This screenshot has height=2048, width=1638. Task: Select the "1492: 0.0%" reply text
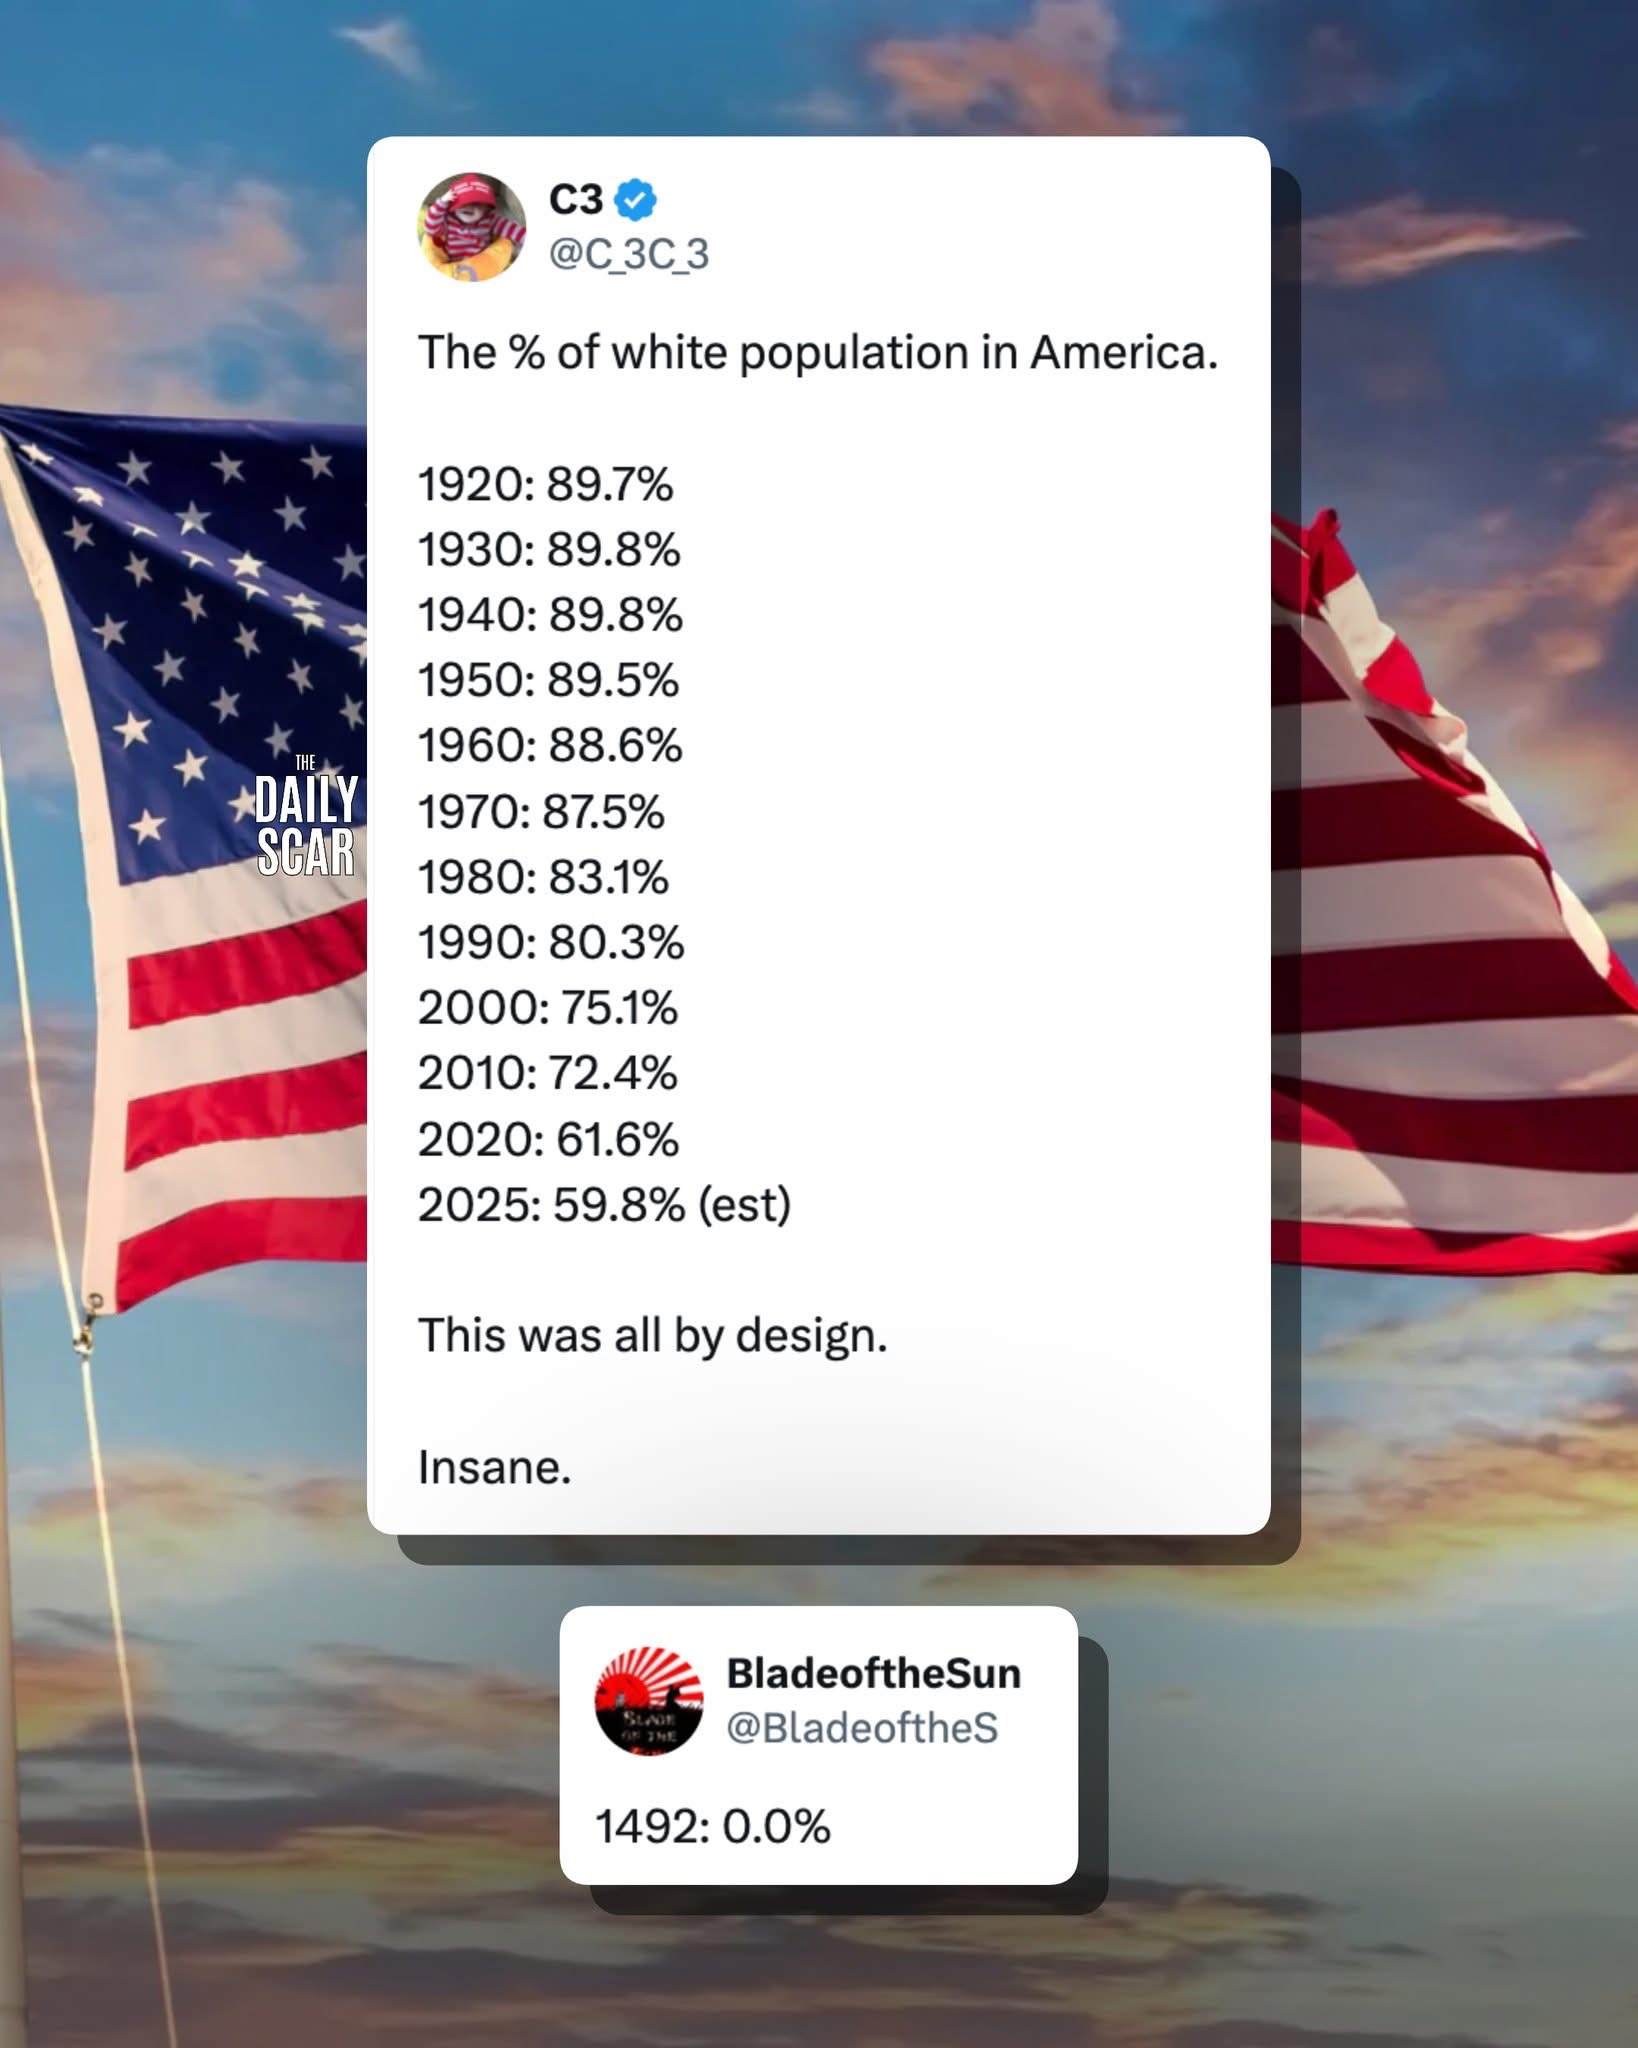713,1827
